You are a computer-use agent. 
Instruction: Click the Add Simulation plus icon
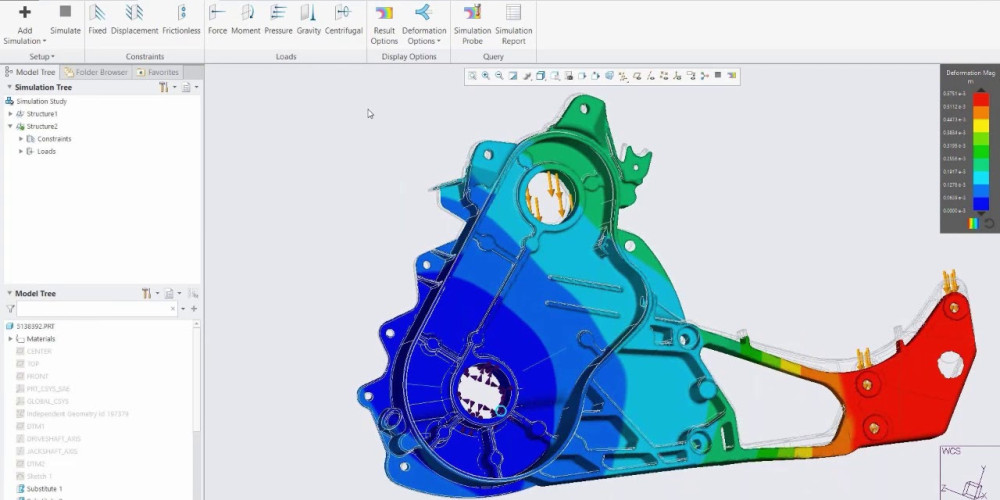pyautogui.click(x=25, y=12)
